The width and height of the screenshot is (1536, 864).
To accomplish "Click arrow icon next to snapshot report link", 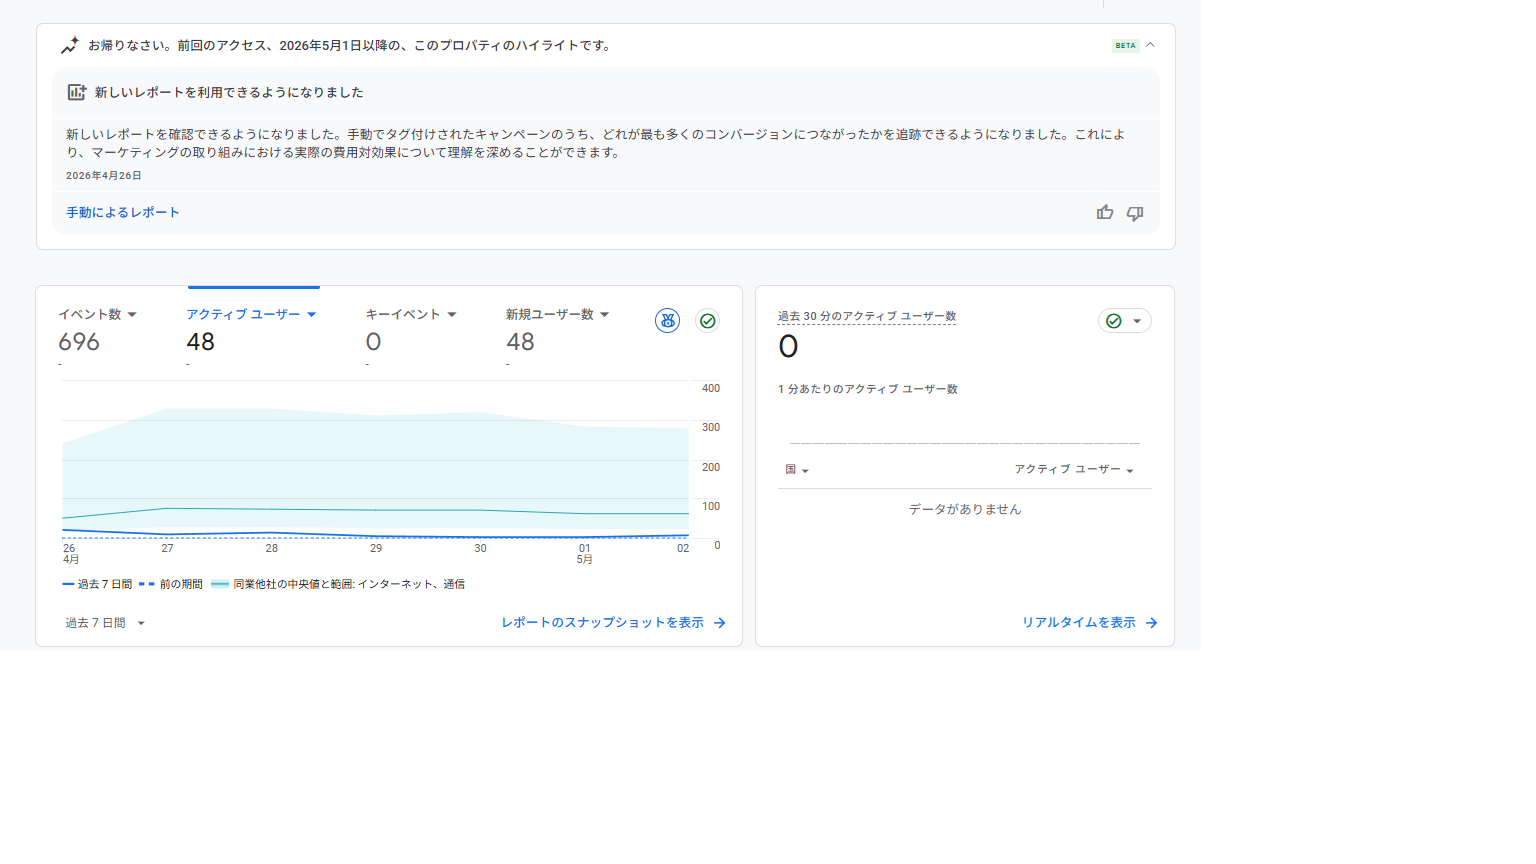I will coord(720,623).
